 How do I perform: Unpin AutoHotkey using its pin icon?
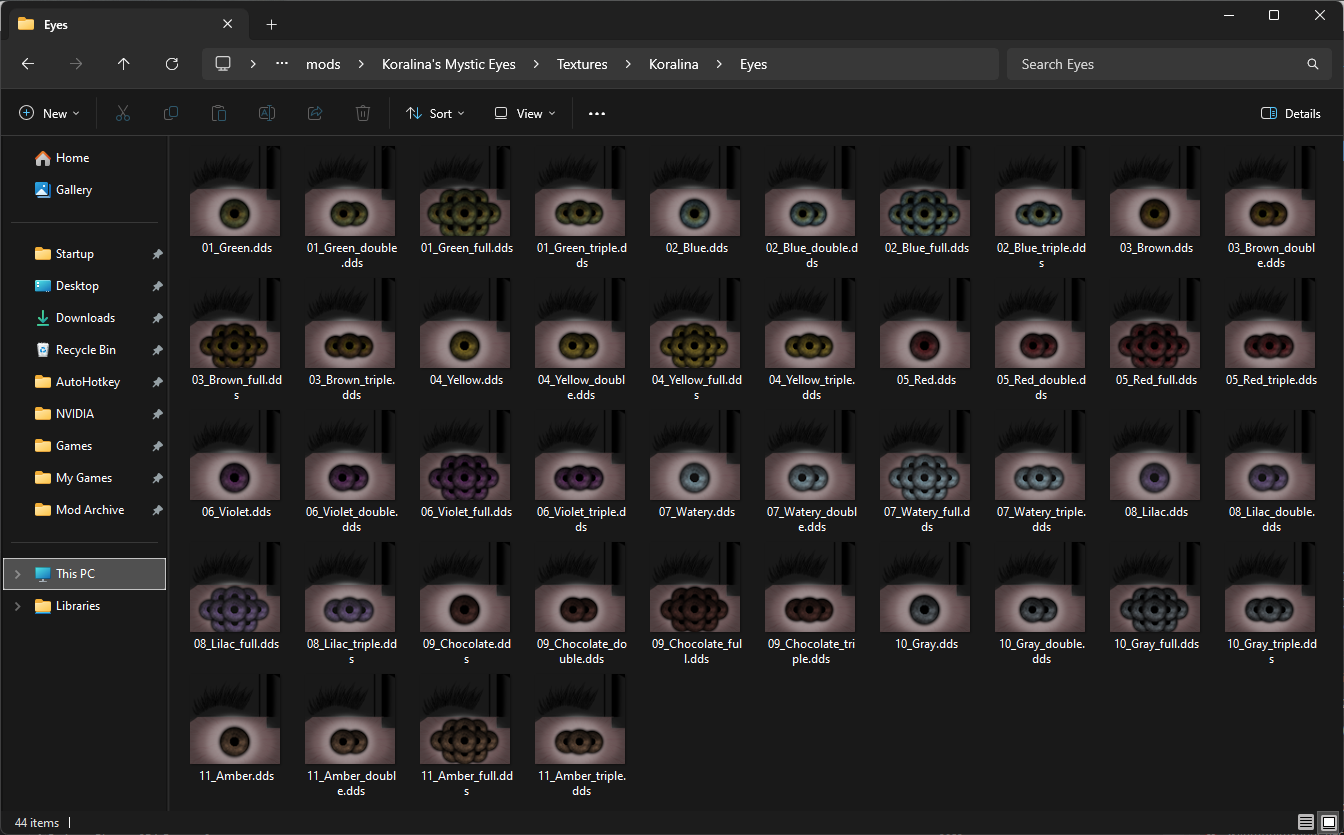[x=157, y=382]
